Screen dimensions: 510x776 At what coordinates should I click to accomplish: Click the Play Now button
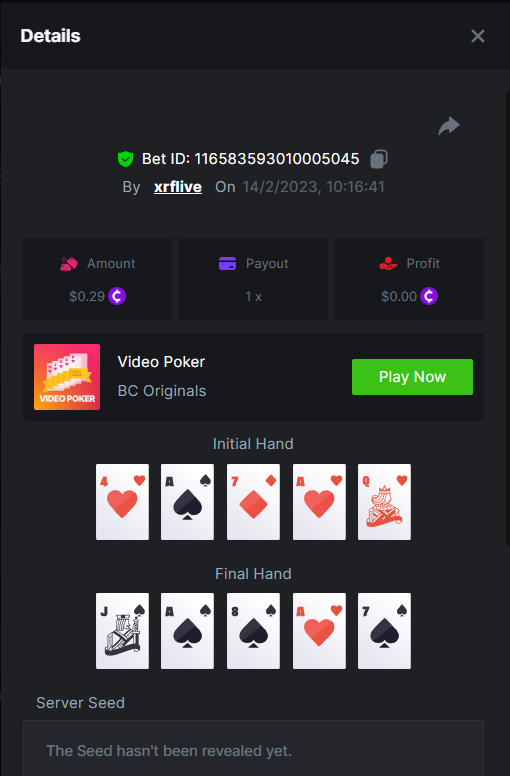pyautogui.click(x=412, y=377)
